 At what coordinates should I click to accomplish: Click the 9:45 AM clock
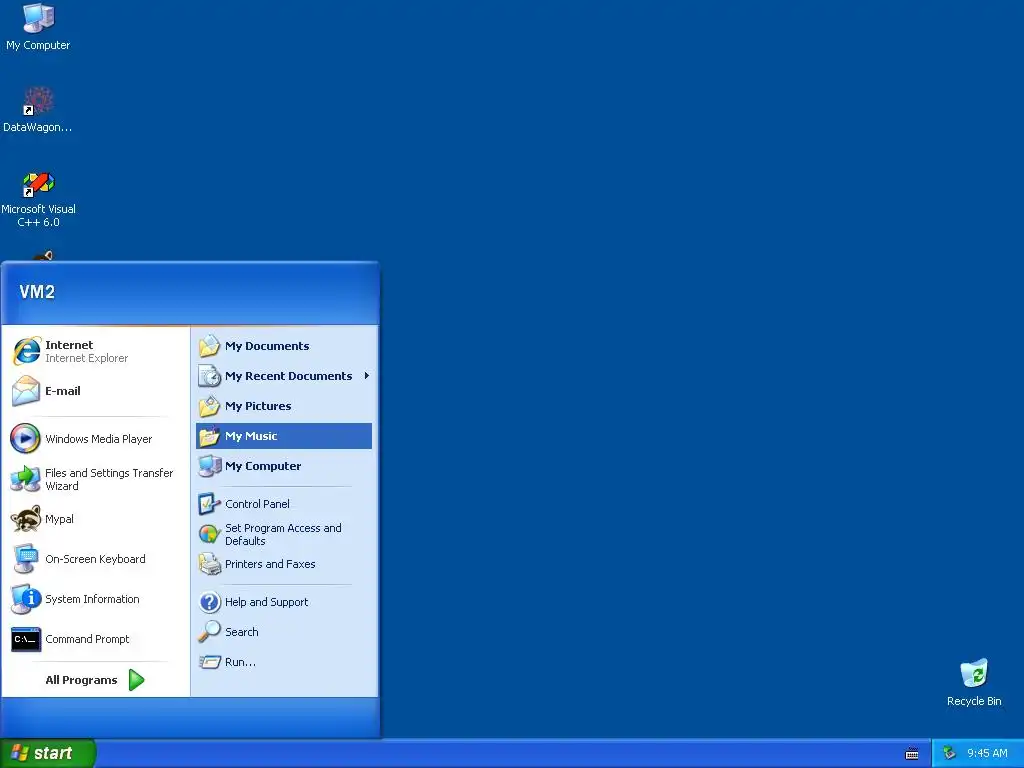tap(987, 753)
